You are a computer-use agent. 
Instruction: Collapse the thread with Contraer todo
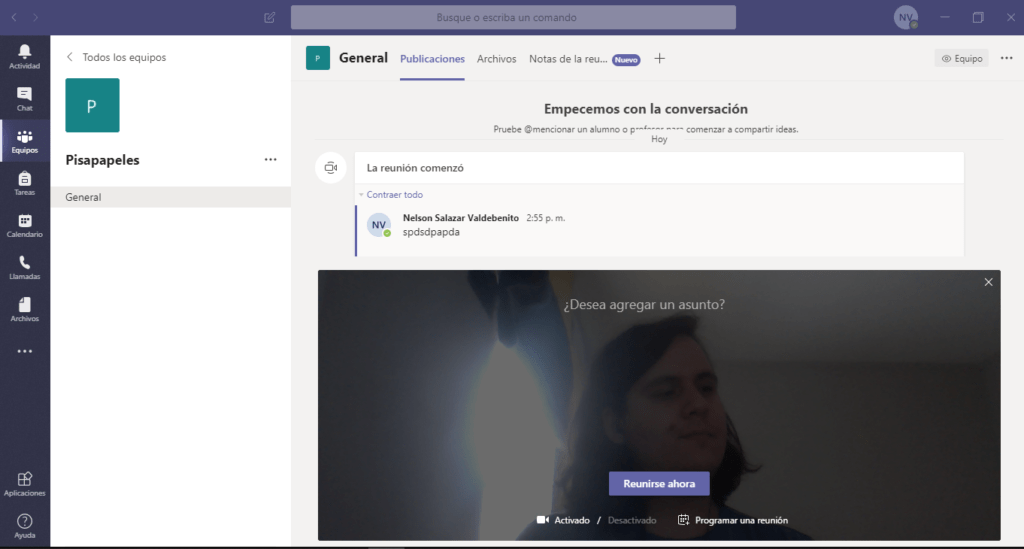coord(394,195)
